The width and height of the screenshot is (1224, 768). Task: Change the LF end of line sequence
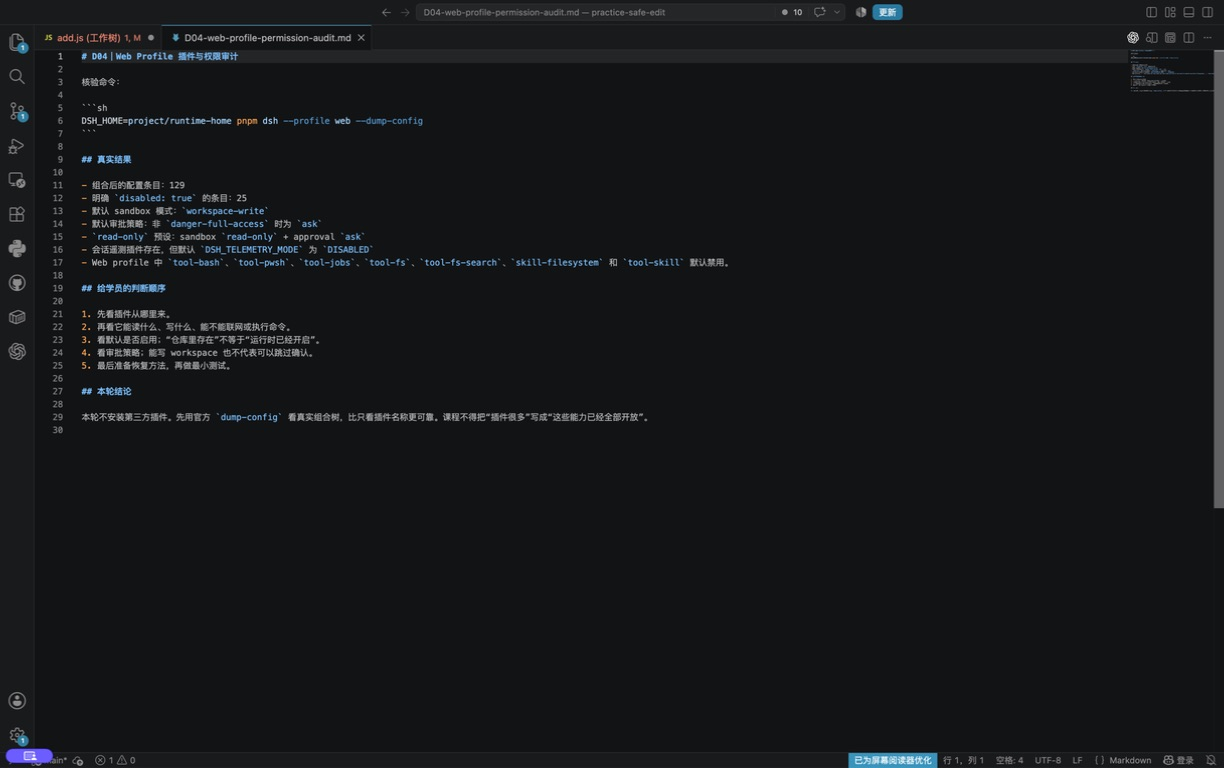(x=1077, y=760)
